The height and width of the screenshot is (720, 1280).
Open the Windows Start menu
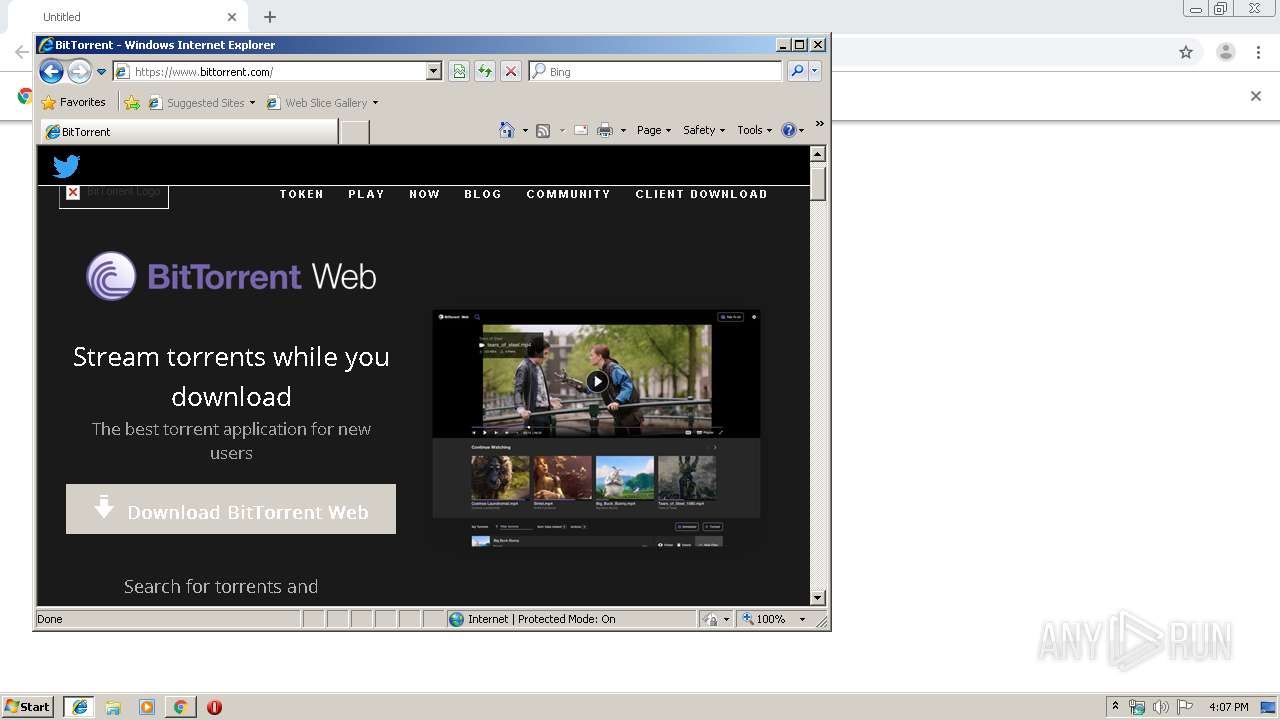click(28, 707)
